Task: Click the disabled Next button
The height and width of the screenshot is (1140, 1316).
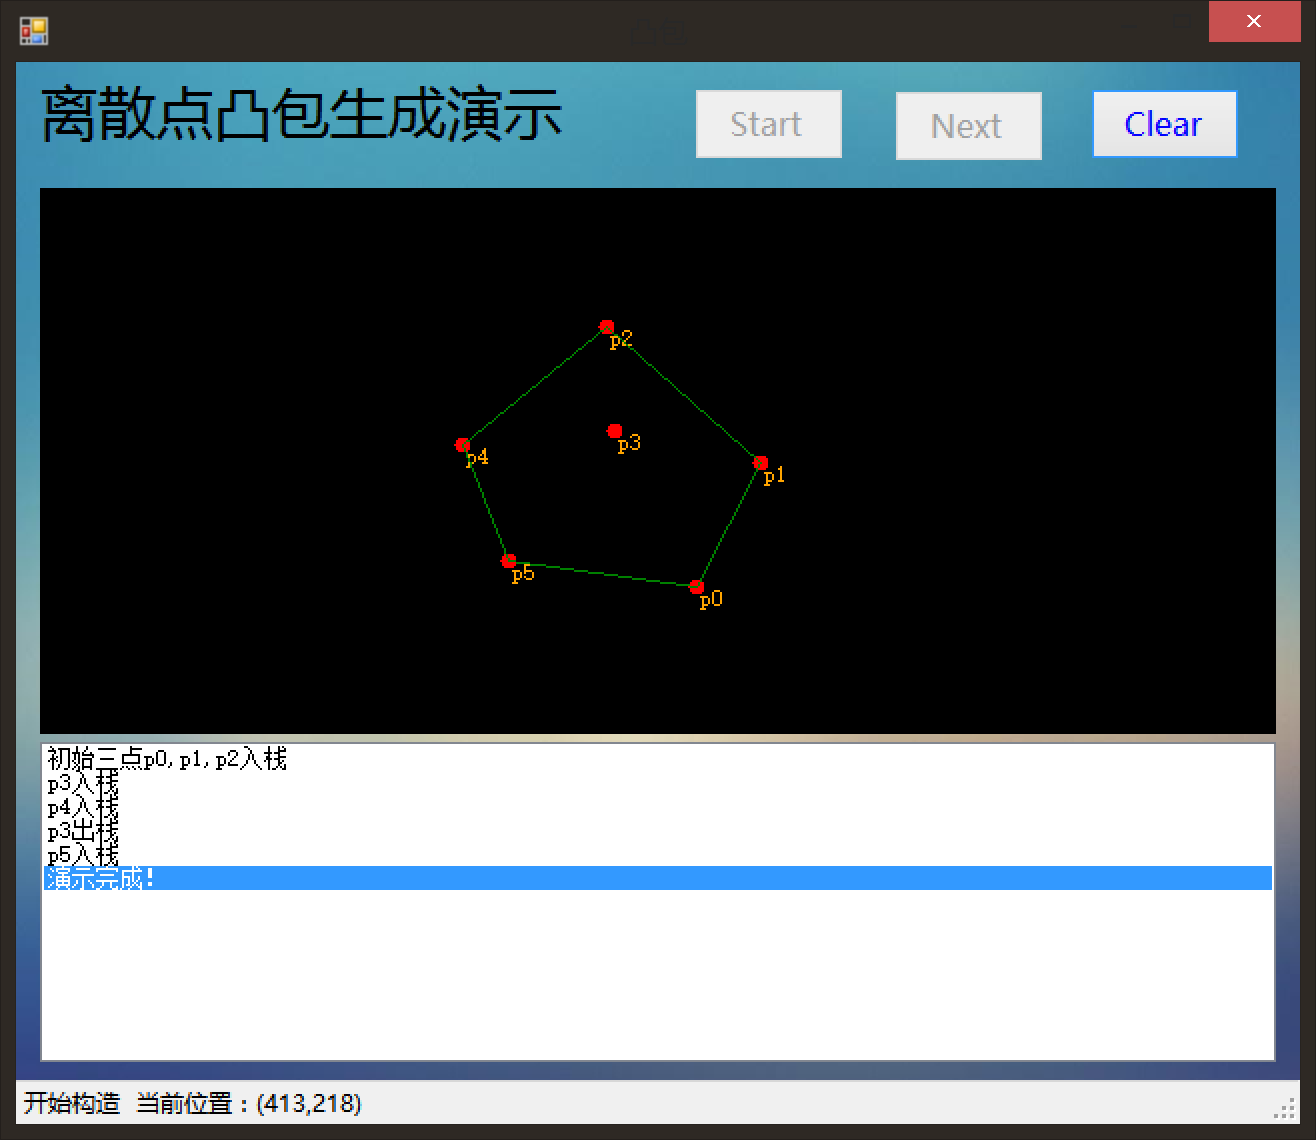Action: click(x=968, y=126)
